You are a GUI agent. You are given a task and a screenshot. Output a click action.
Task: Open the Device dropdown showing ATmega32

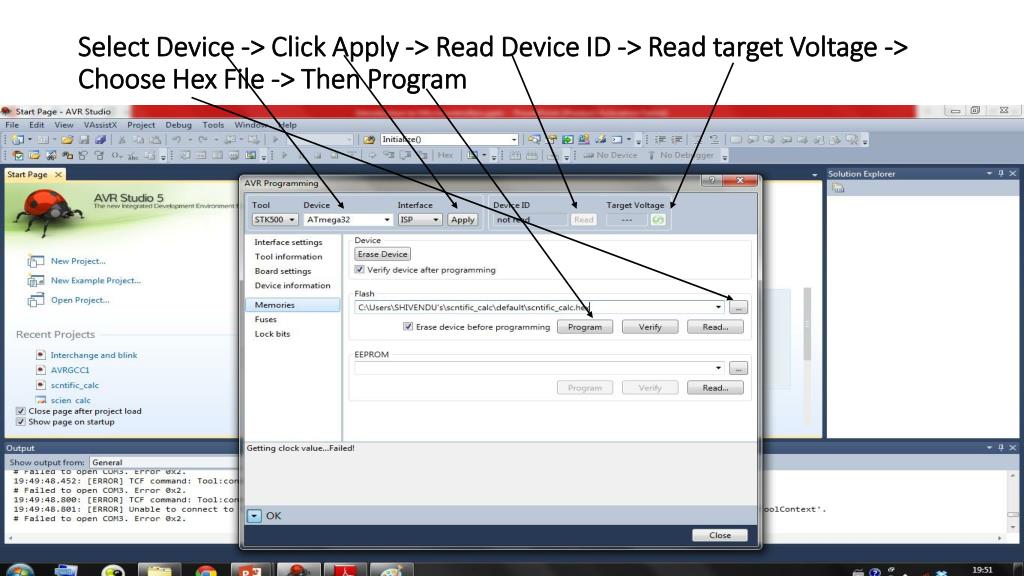point(348,220)
